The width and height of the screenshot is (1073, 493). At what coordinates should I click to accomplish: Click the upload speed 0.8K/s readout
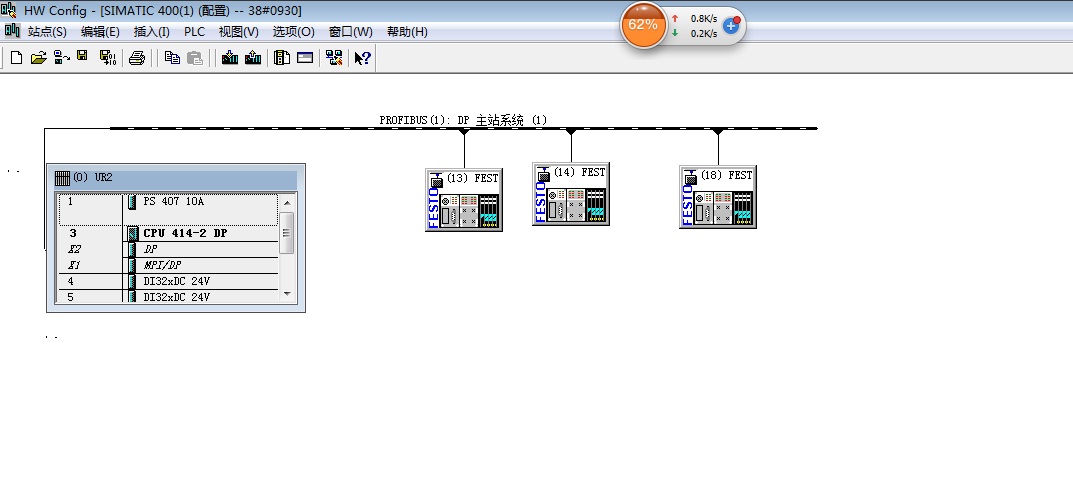(x=704, y=18)
